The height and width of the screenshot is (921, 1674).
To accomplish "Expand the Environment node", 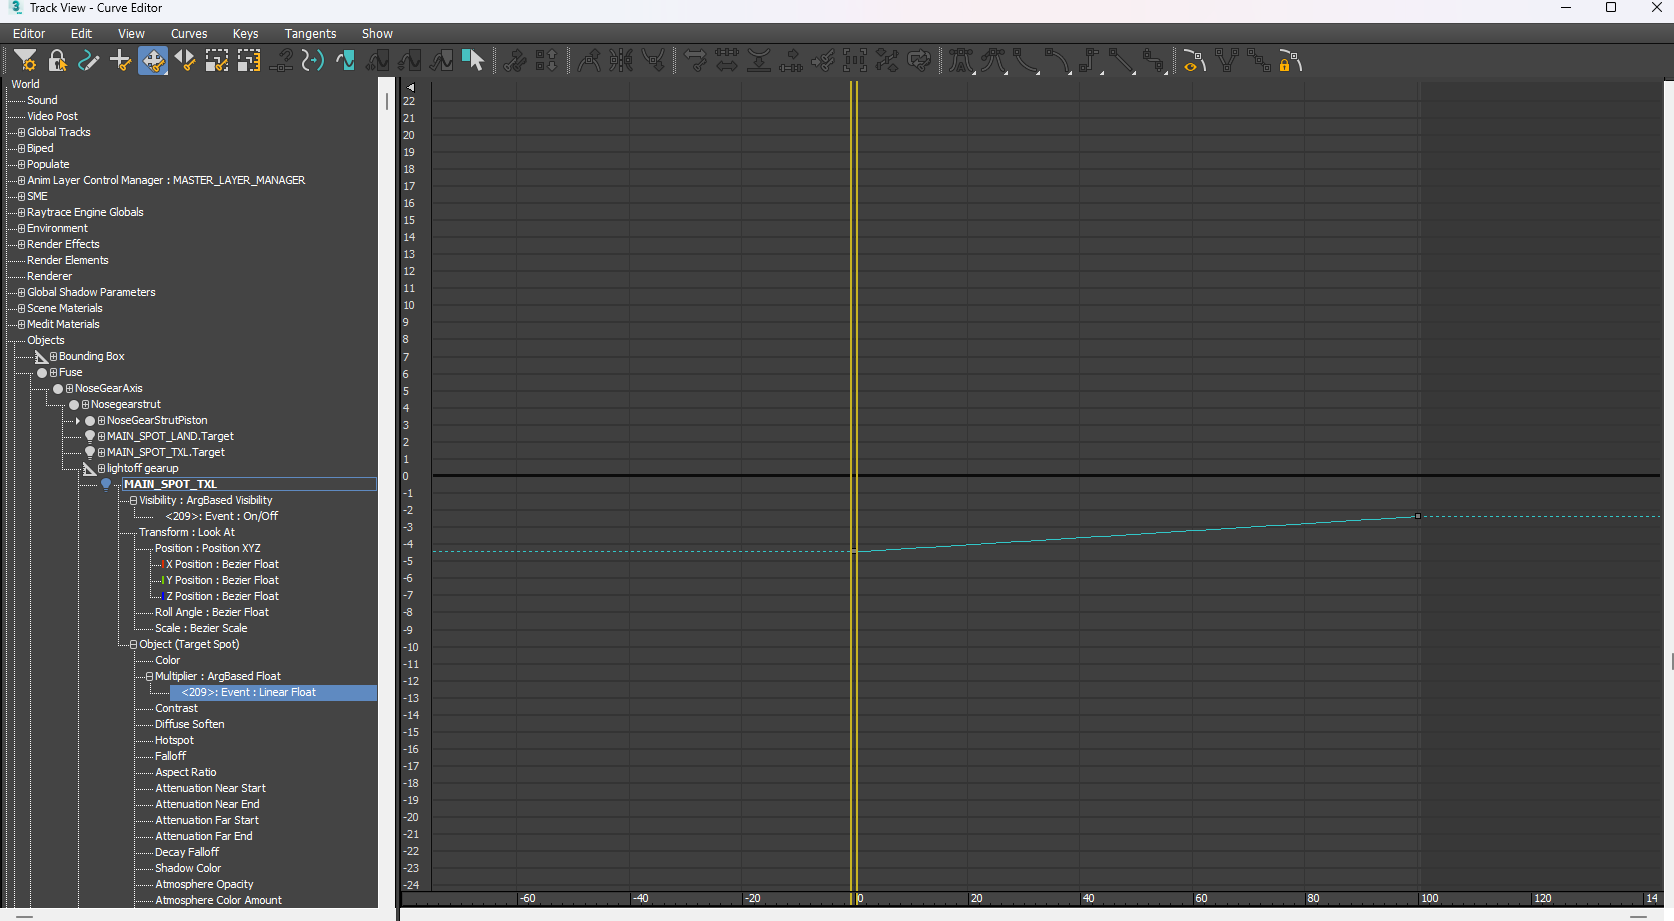I will click(22, 228).
